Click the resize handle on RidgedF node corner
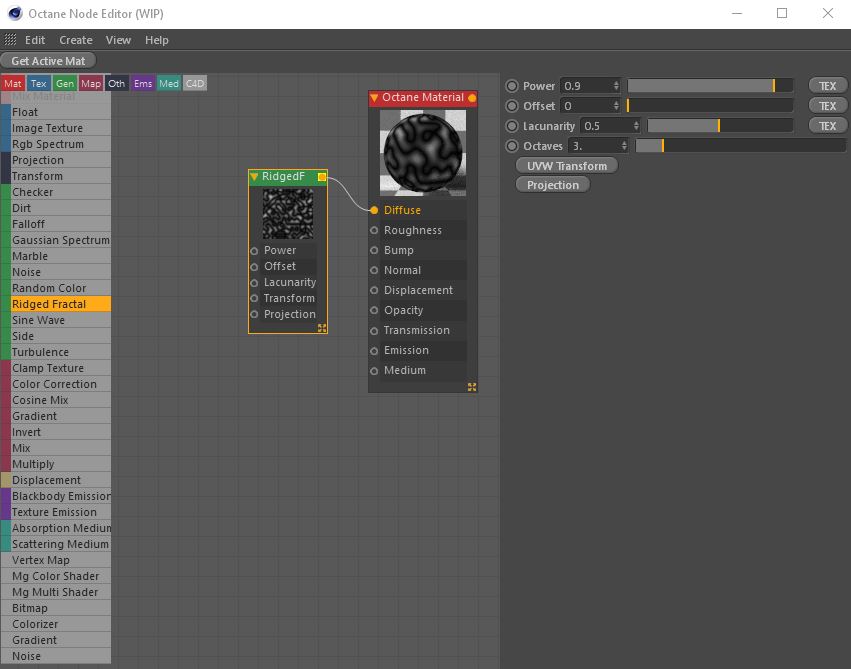The height and width of the screenshot is (669, 851). pyautogui.click(x=322, y=326)
